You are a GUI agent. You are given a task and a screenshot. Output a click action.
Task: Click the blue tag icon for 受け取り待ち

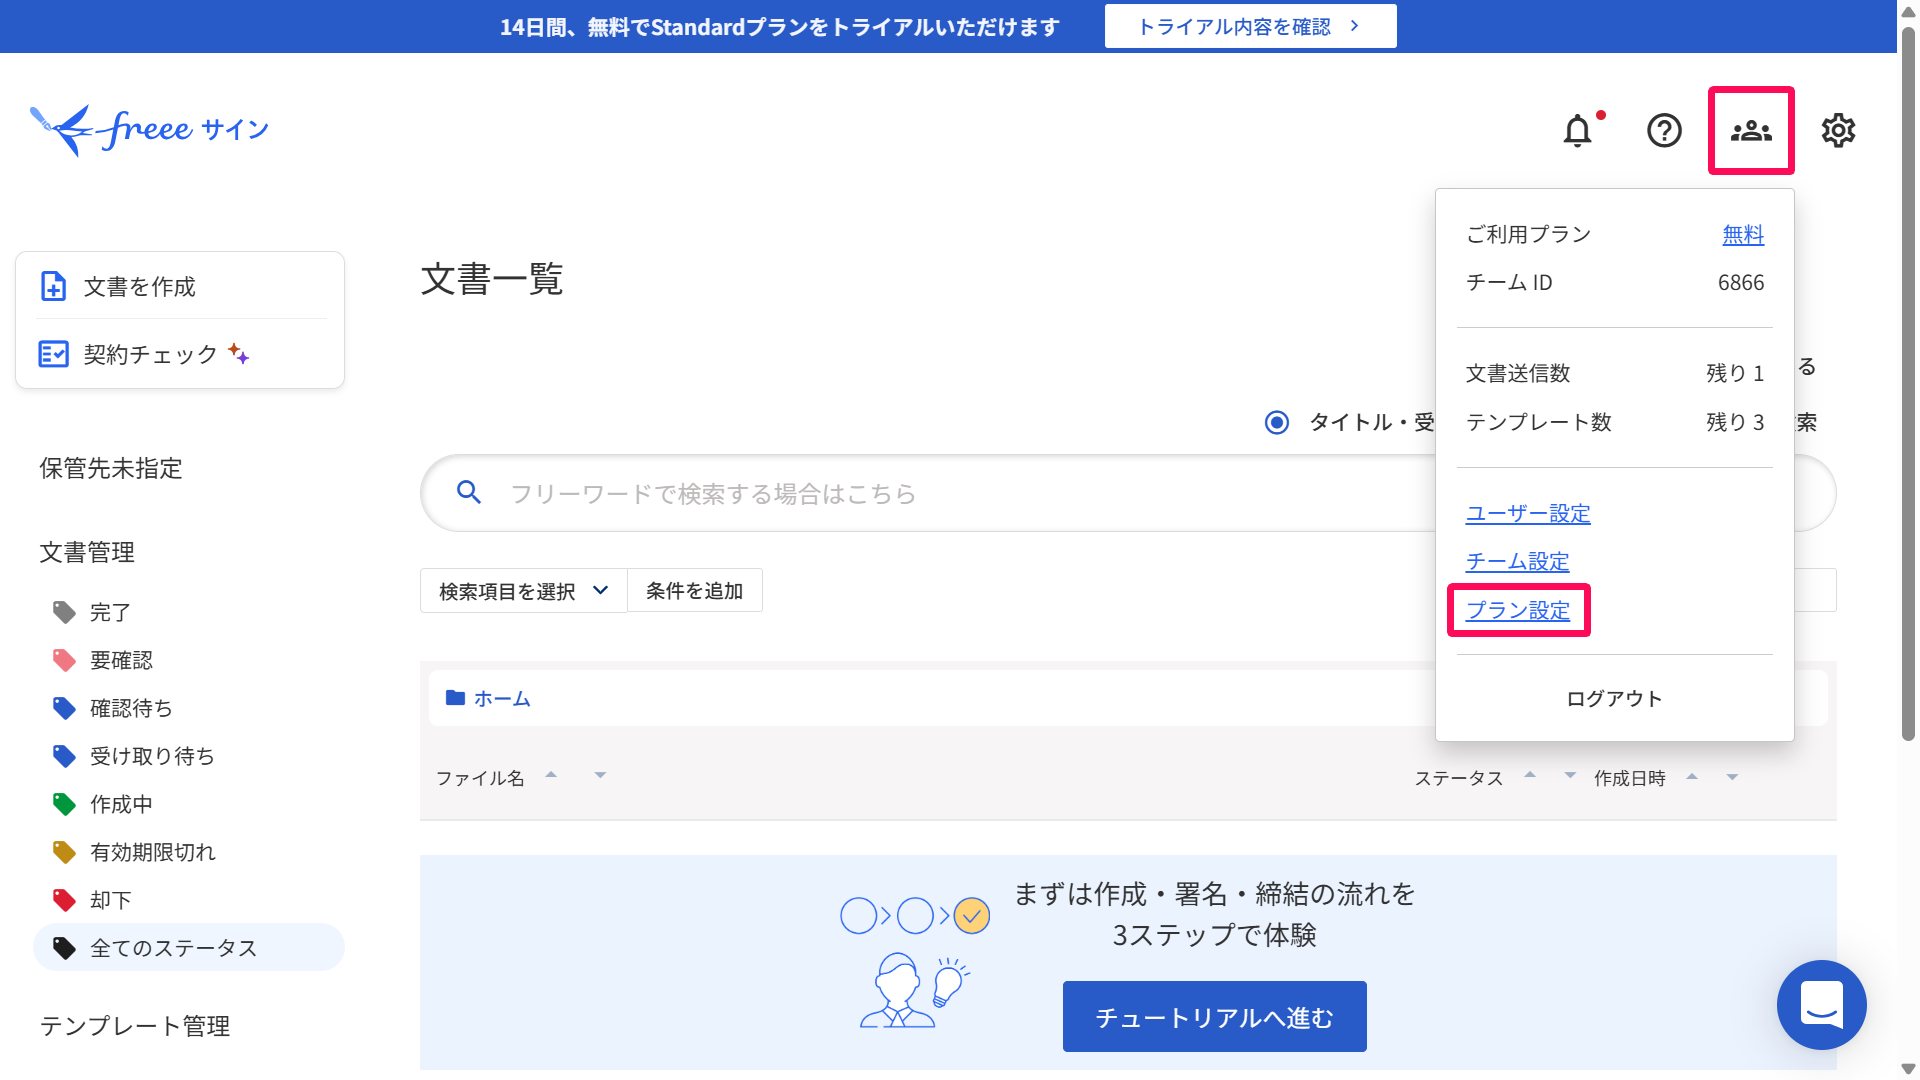pos(64,756)
